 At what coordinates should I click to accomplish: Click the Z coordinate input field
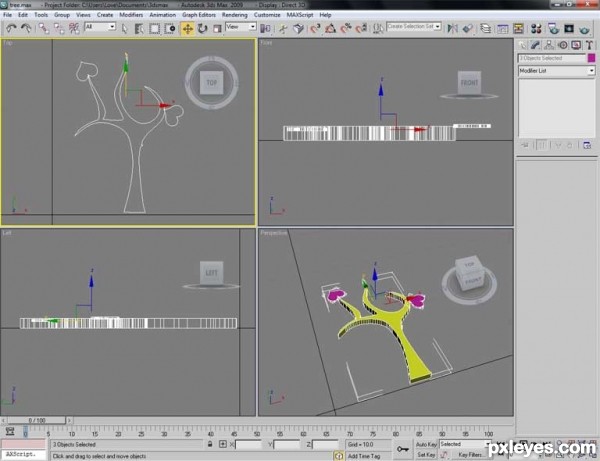click(x=325, y=445)
